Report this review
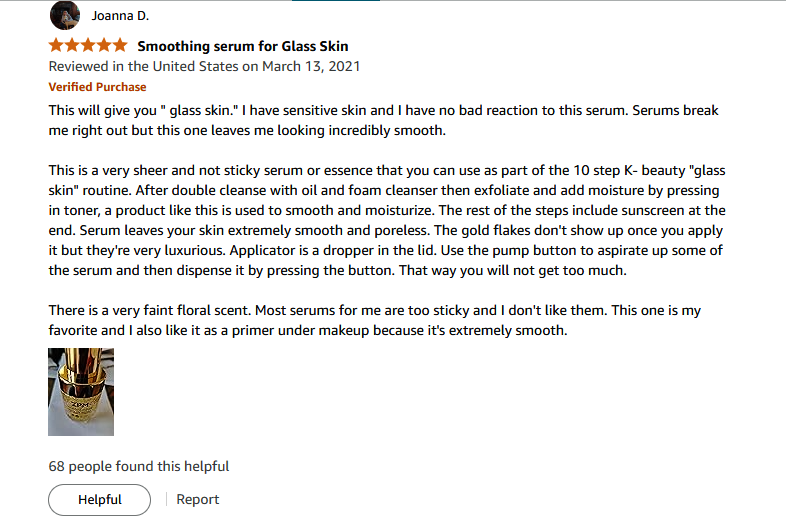Screen dimensions: 786x516 (x=198, y=499)
